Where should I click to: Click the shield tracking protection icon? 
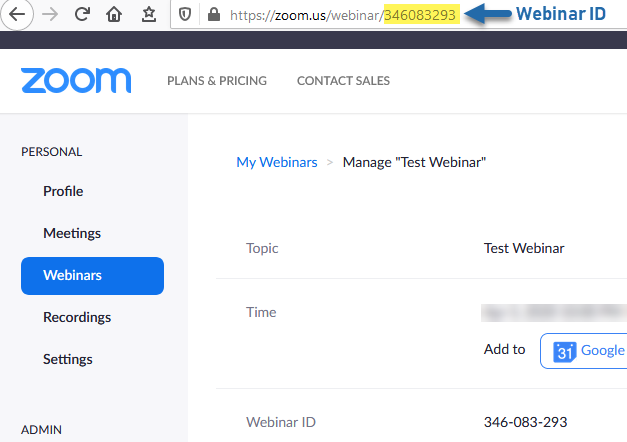pyautogui.click(x=185, y=15)
